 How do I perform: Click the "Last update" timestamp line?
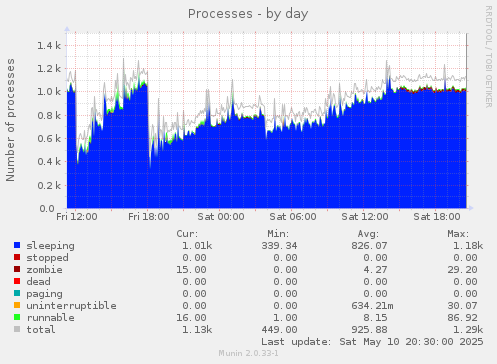372,342
